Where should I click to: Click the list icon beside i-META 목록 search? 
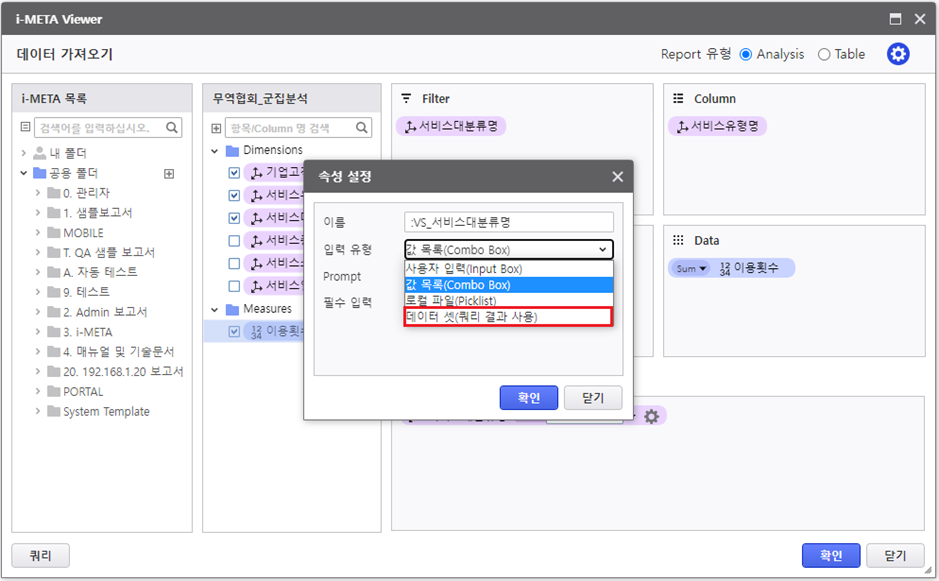click(26, 128)
